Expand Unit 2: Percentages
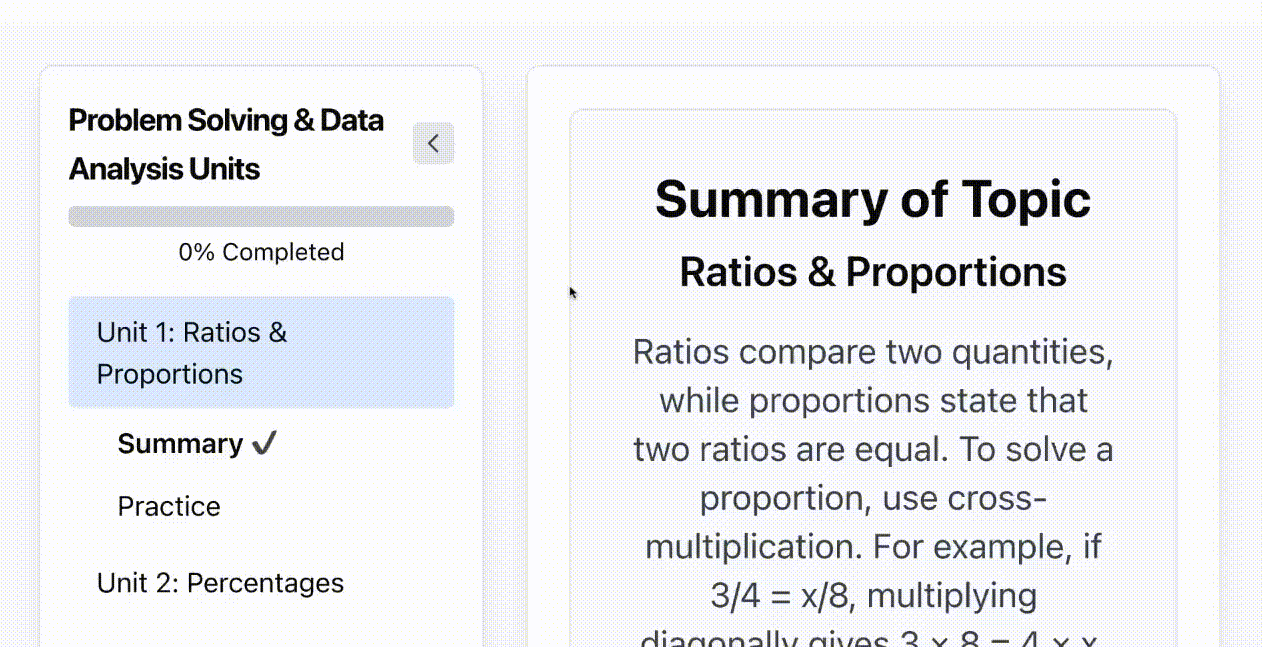 [220, 583]
